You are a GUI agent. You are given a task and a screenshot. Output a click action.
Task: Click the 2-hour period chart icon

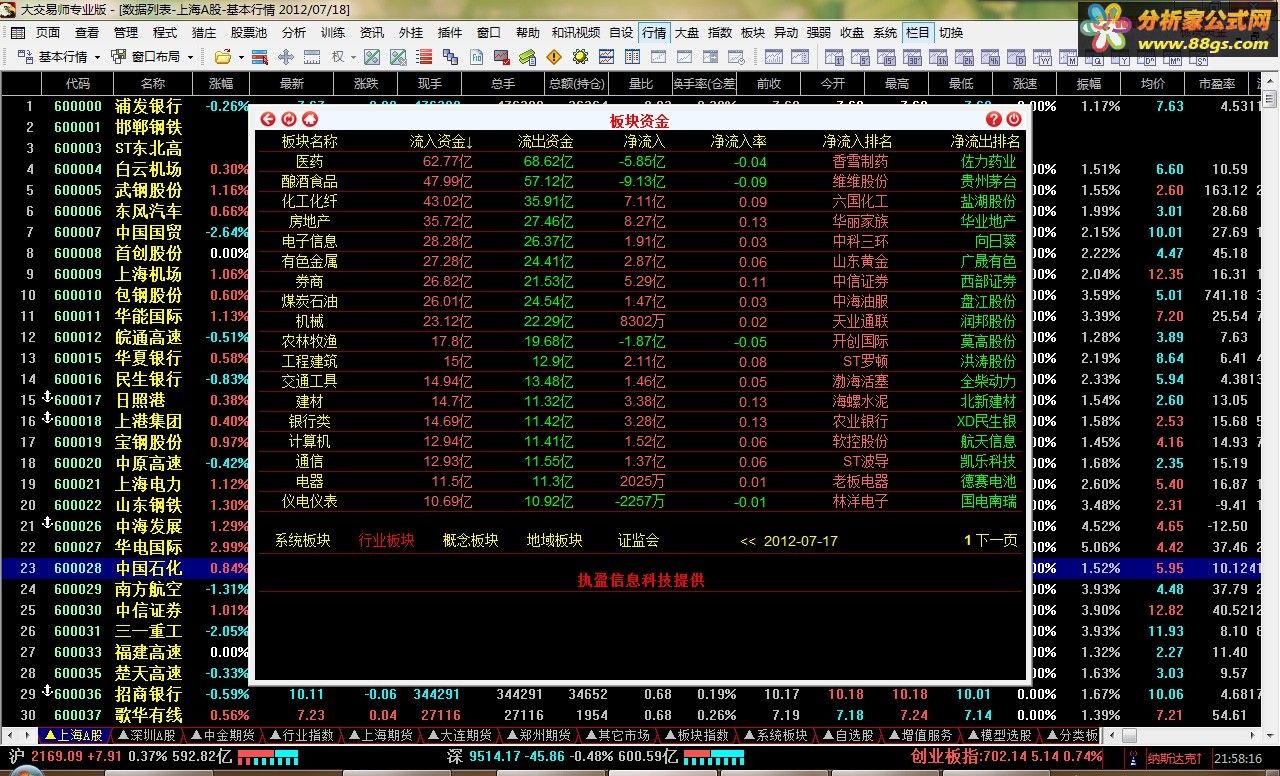[x=965, y=57]
